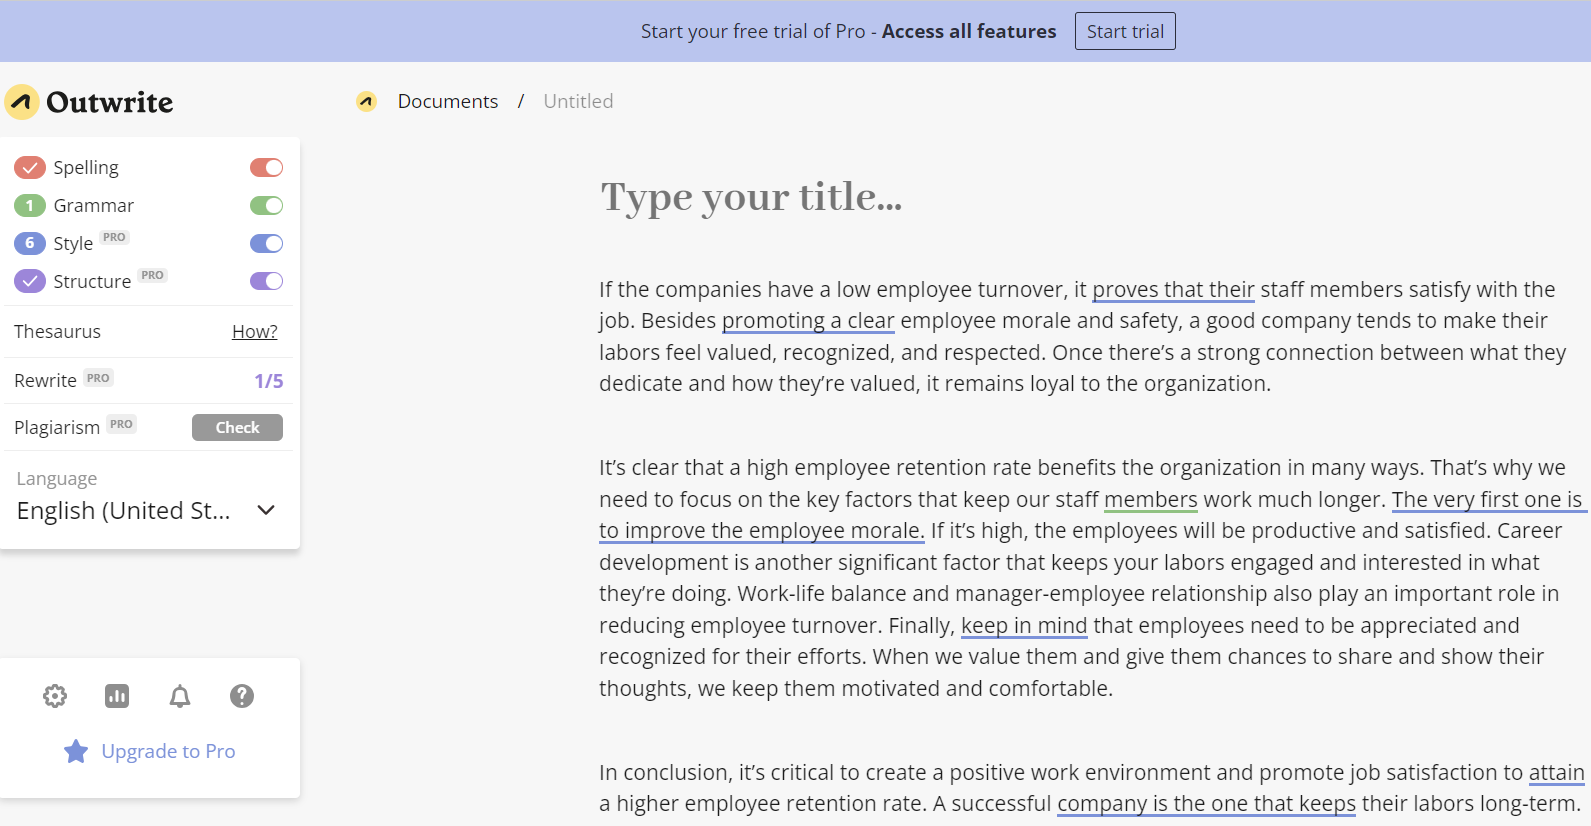
Task: Turn off the Structure toggle
Action: (266, 281)
